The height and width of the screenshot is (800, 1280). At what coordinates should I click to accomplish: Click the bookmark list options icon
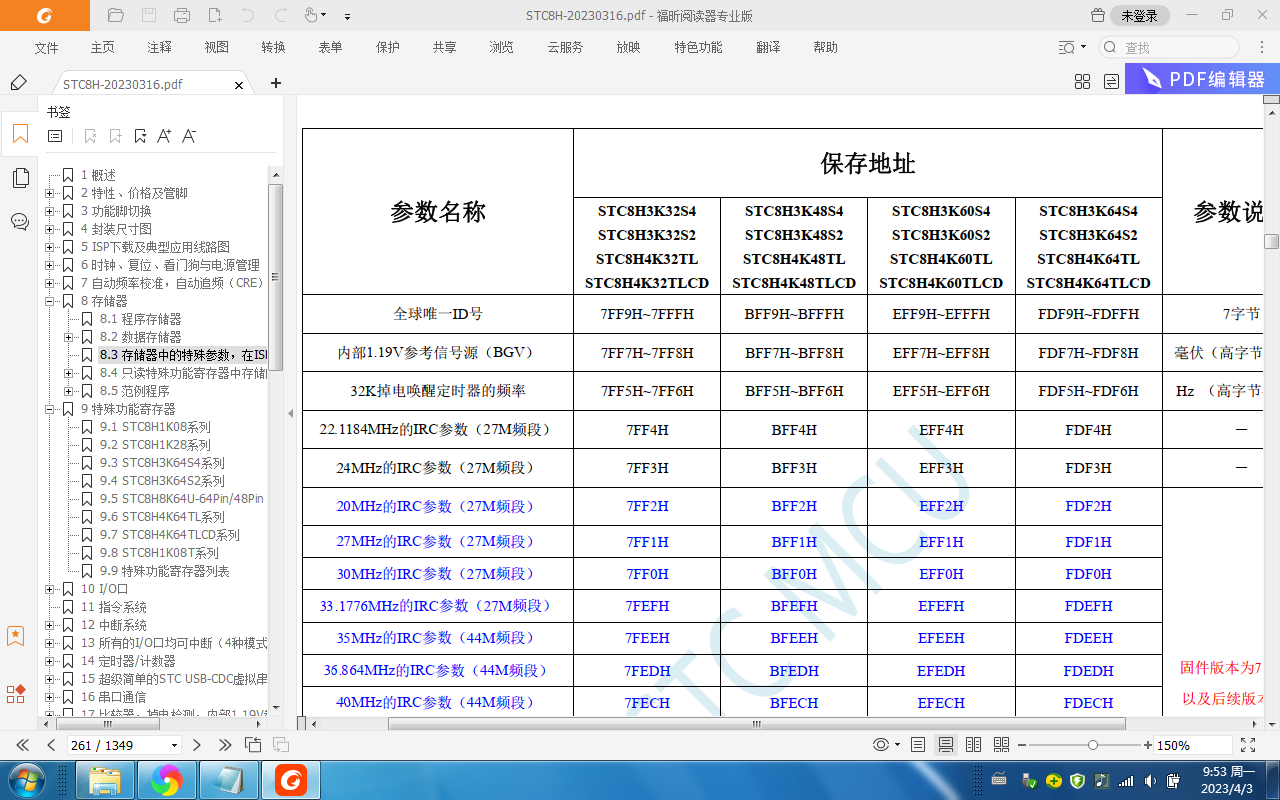[x=55, y=136]
